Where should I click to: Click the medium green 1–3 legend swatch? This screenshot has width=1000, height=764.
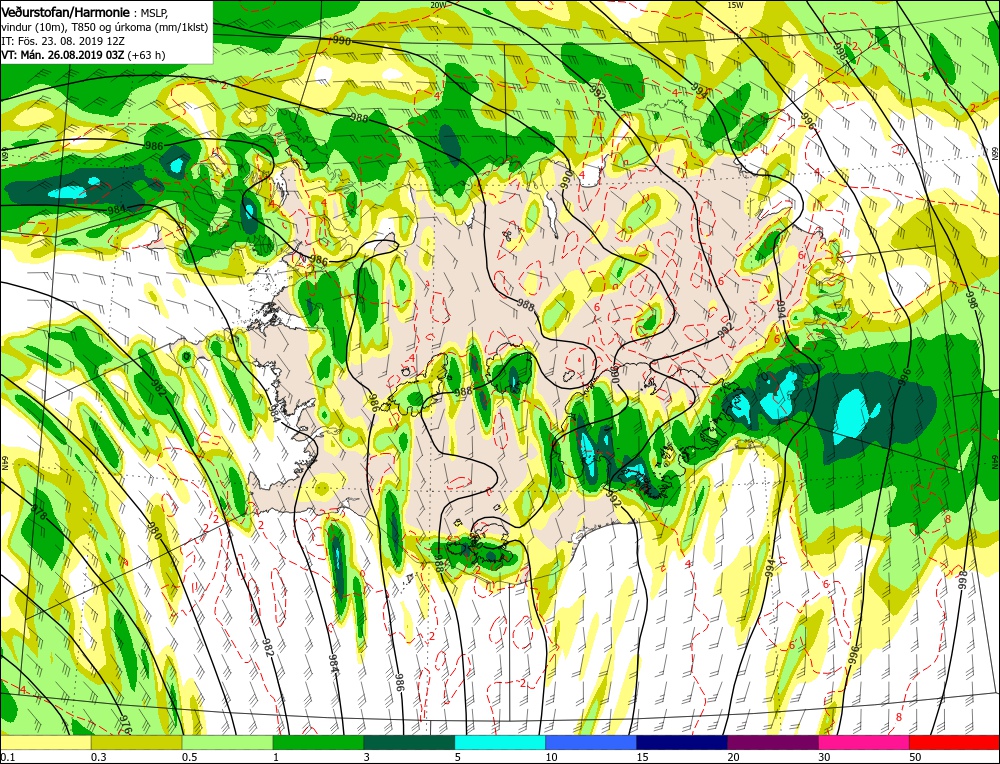click(318, 742)
